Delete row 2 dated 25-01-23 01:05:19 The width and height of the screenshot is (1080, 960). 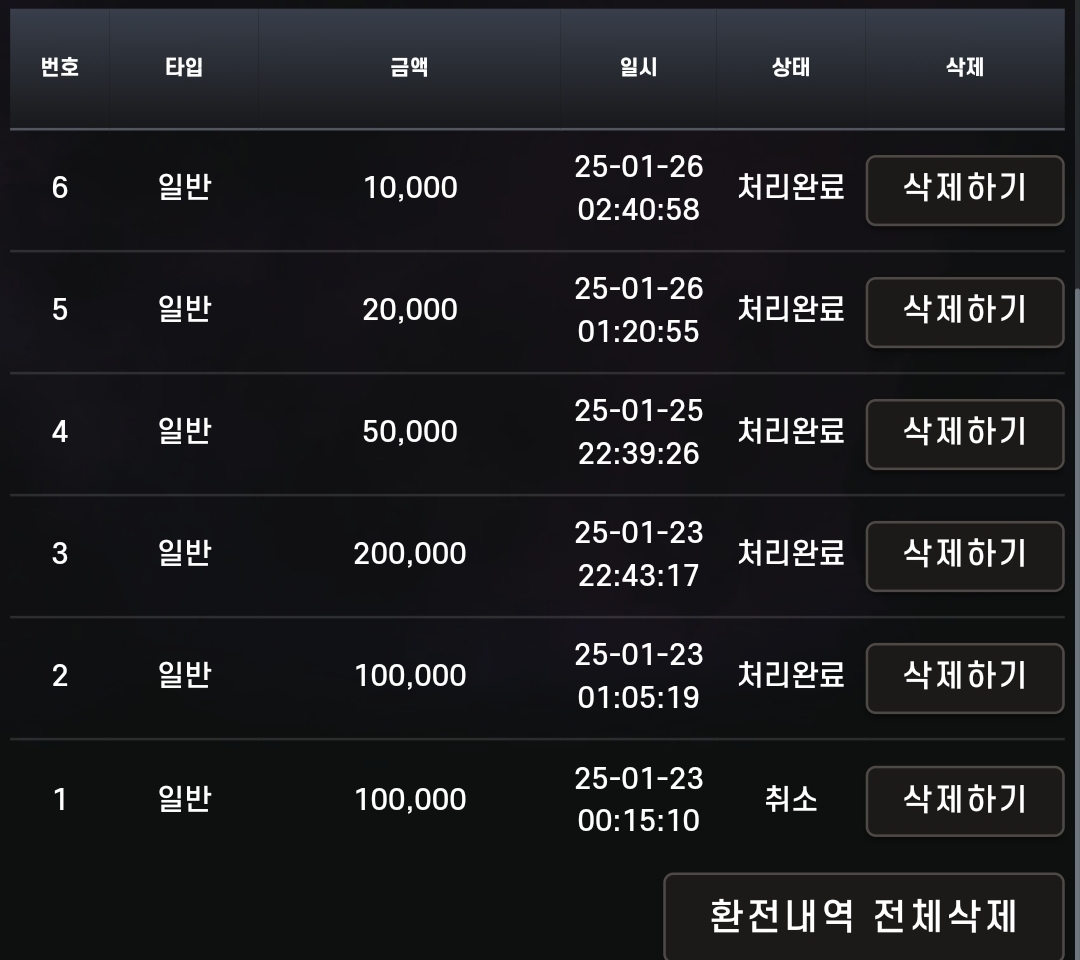[964, 677]
